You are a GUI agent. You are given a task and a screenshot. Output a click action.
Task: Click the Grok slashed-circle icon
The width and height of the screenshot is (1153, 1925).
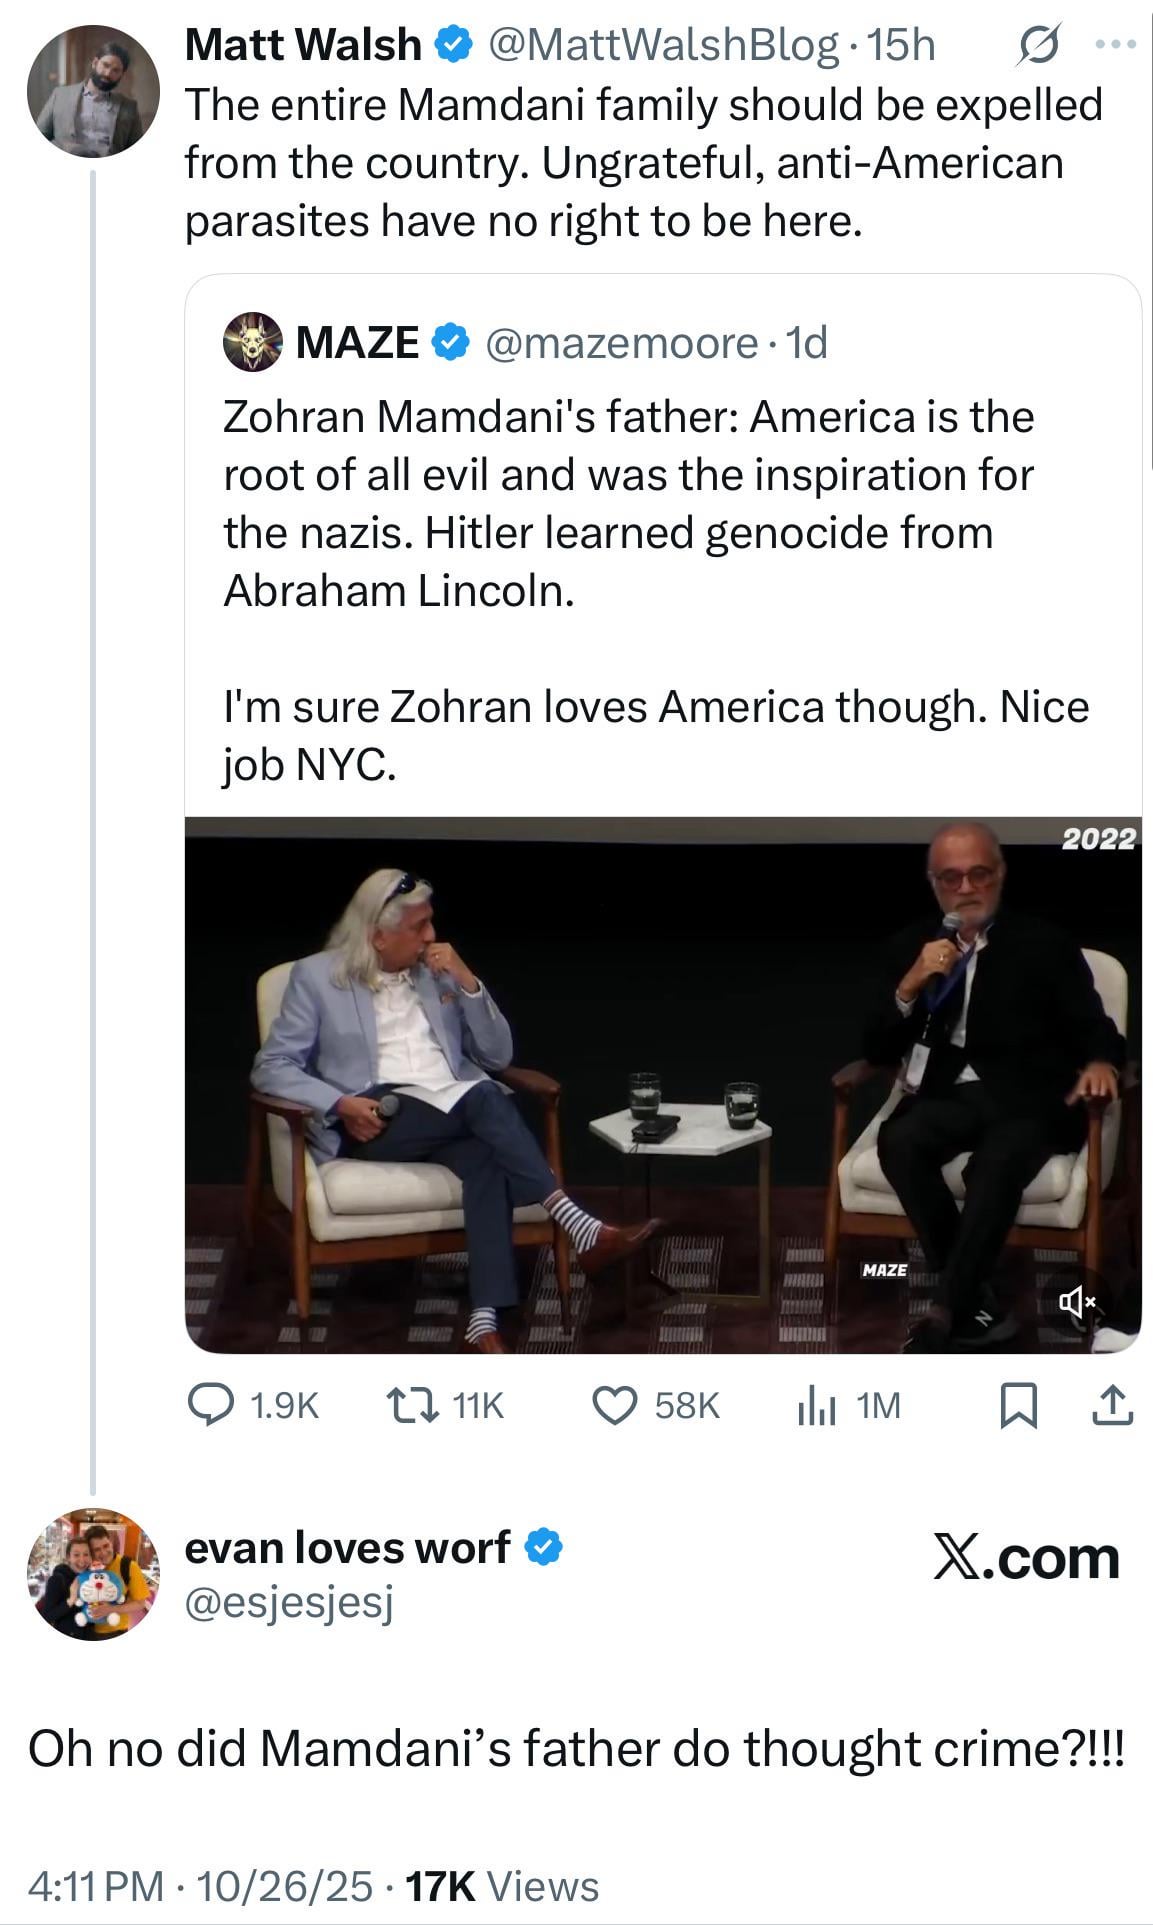click(1037, 46)
